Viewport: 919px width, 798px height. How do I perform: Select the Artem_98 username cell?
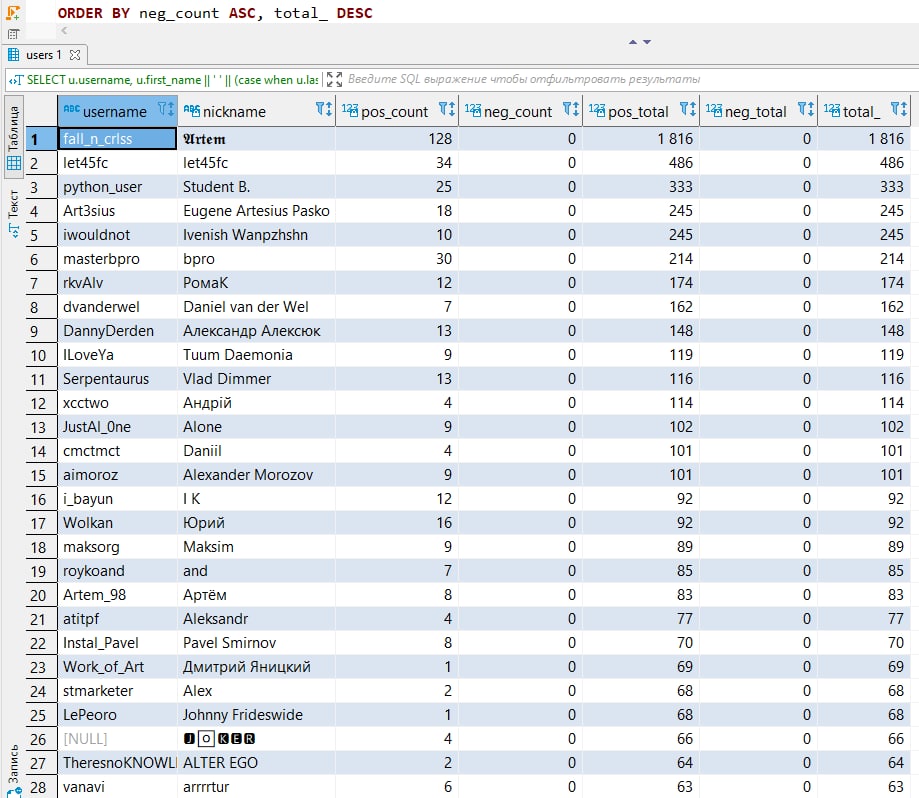[117, 595]
